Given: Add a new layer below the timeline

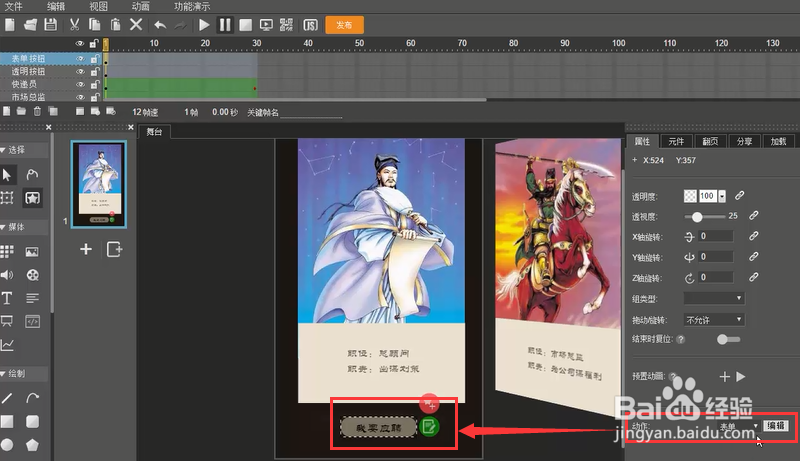Looking at the screenshot, I should coord(6,111).
